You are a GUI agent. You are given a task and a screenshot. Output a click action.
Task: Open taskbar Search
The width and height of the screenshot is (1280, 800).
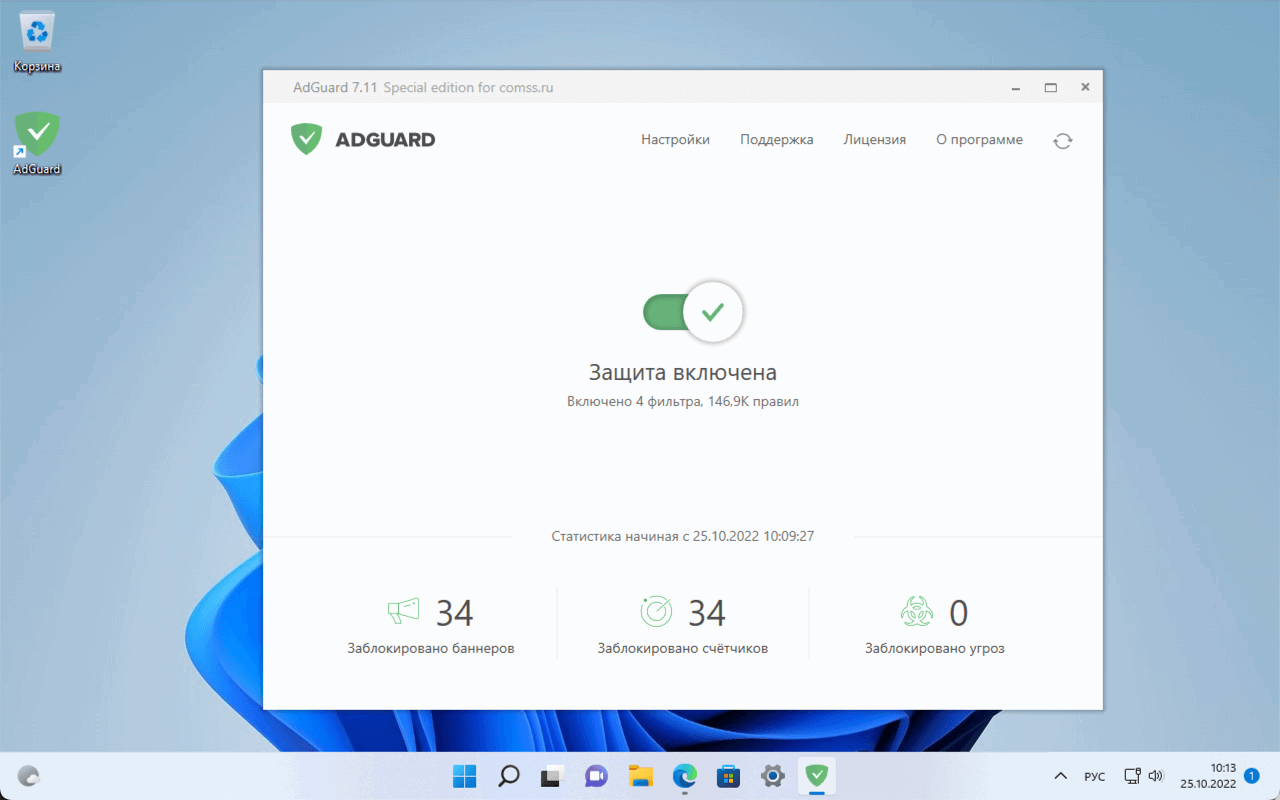coord(509,775)
